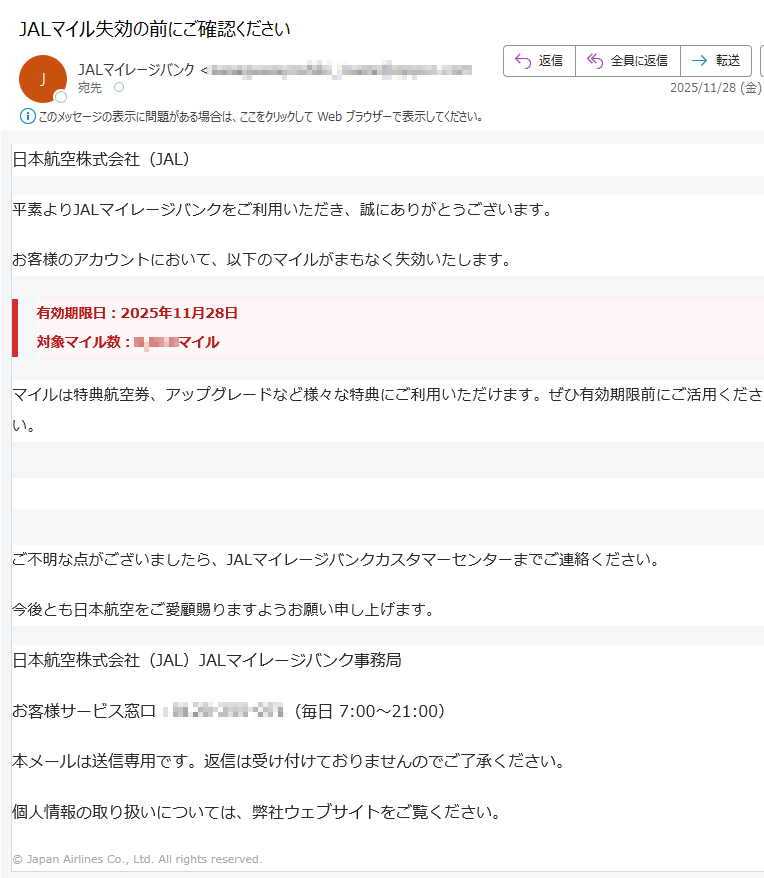Select the 宛先 recipient label
The image size is (764, 878).
90,88
